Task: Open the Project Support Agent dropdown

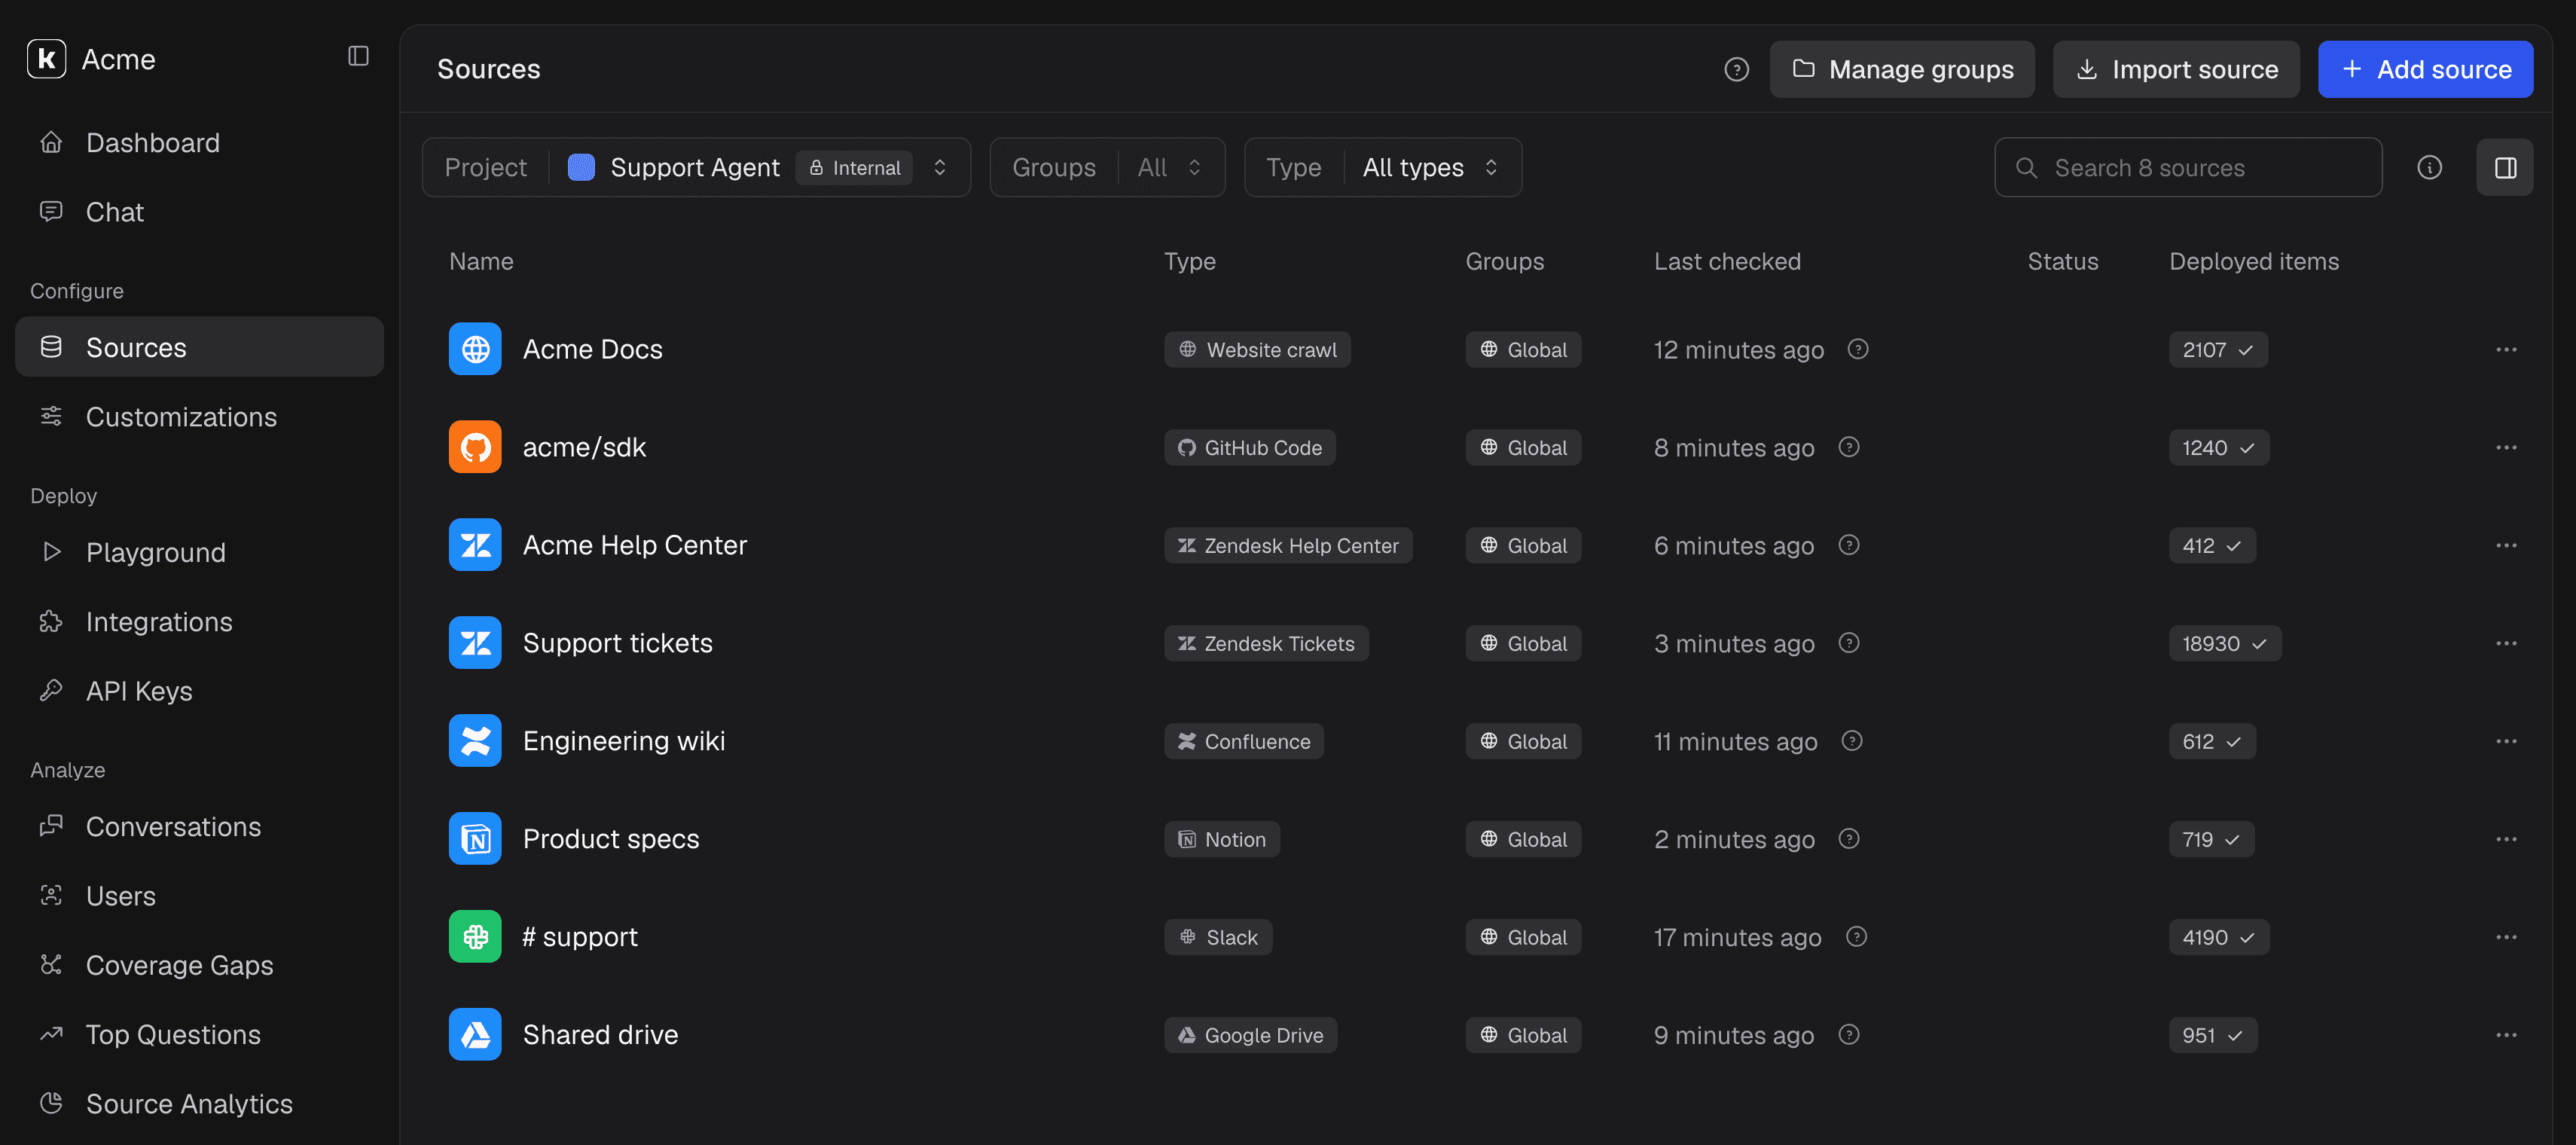Action: (696, 167)
